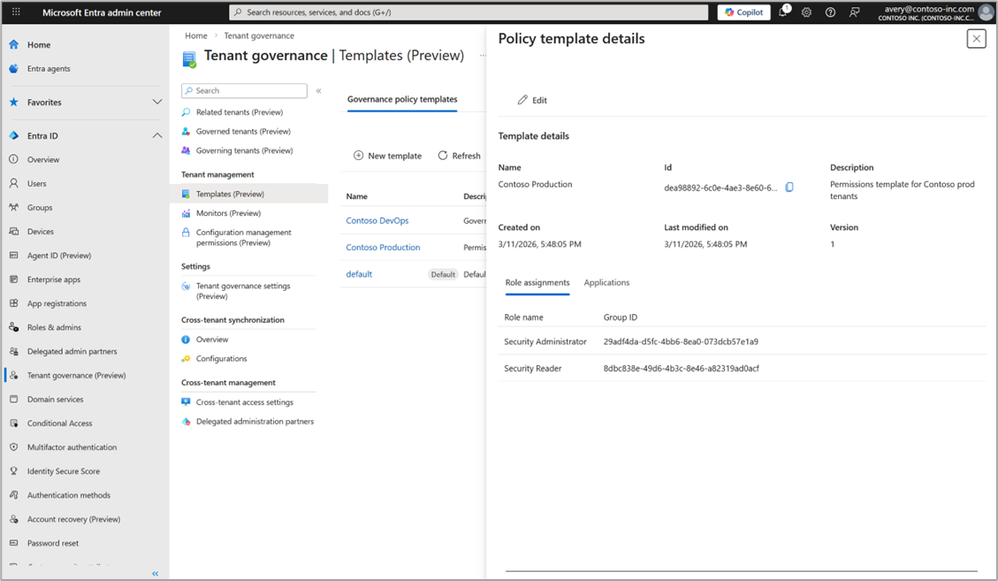
Task: Open Cross-tenant synchronization Overview
Action: pyautogui.click(x=212, y=339)
